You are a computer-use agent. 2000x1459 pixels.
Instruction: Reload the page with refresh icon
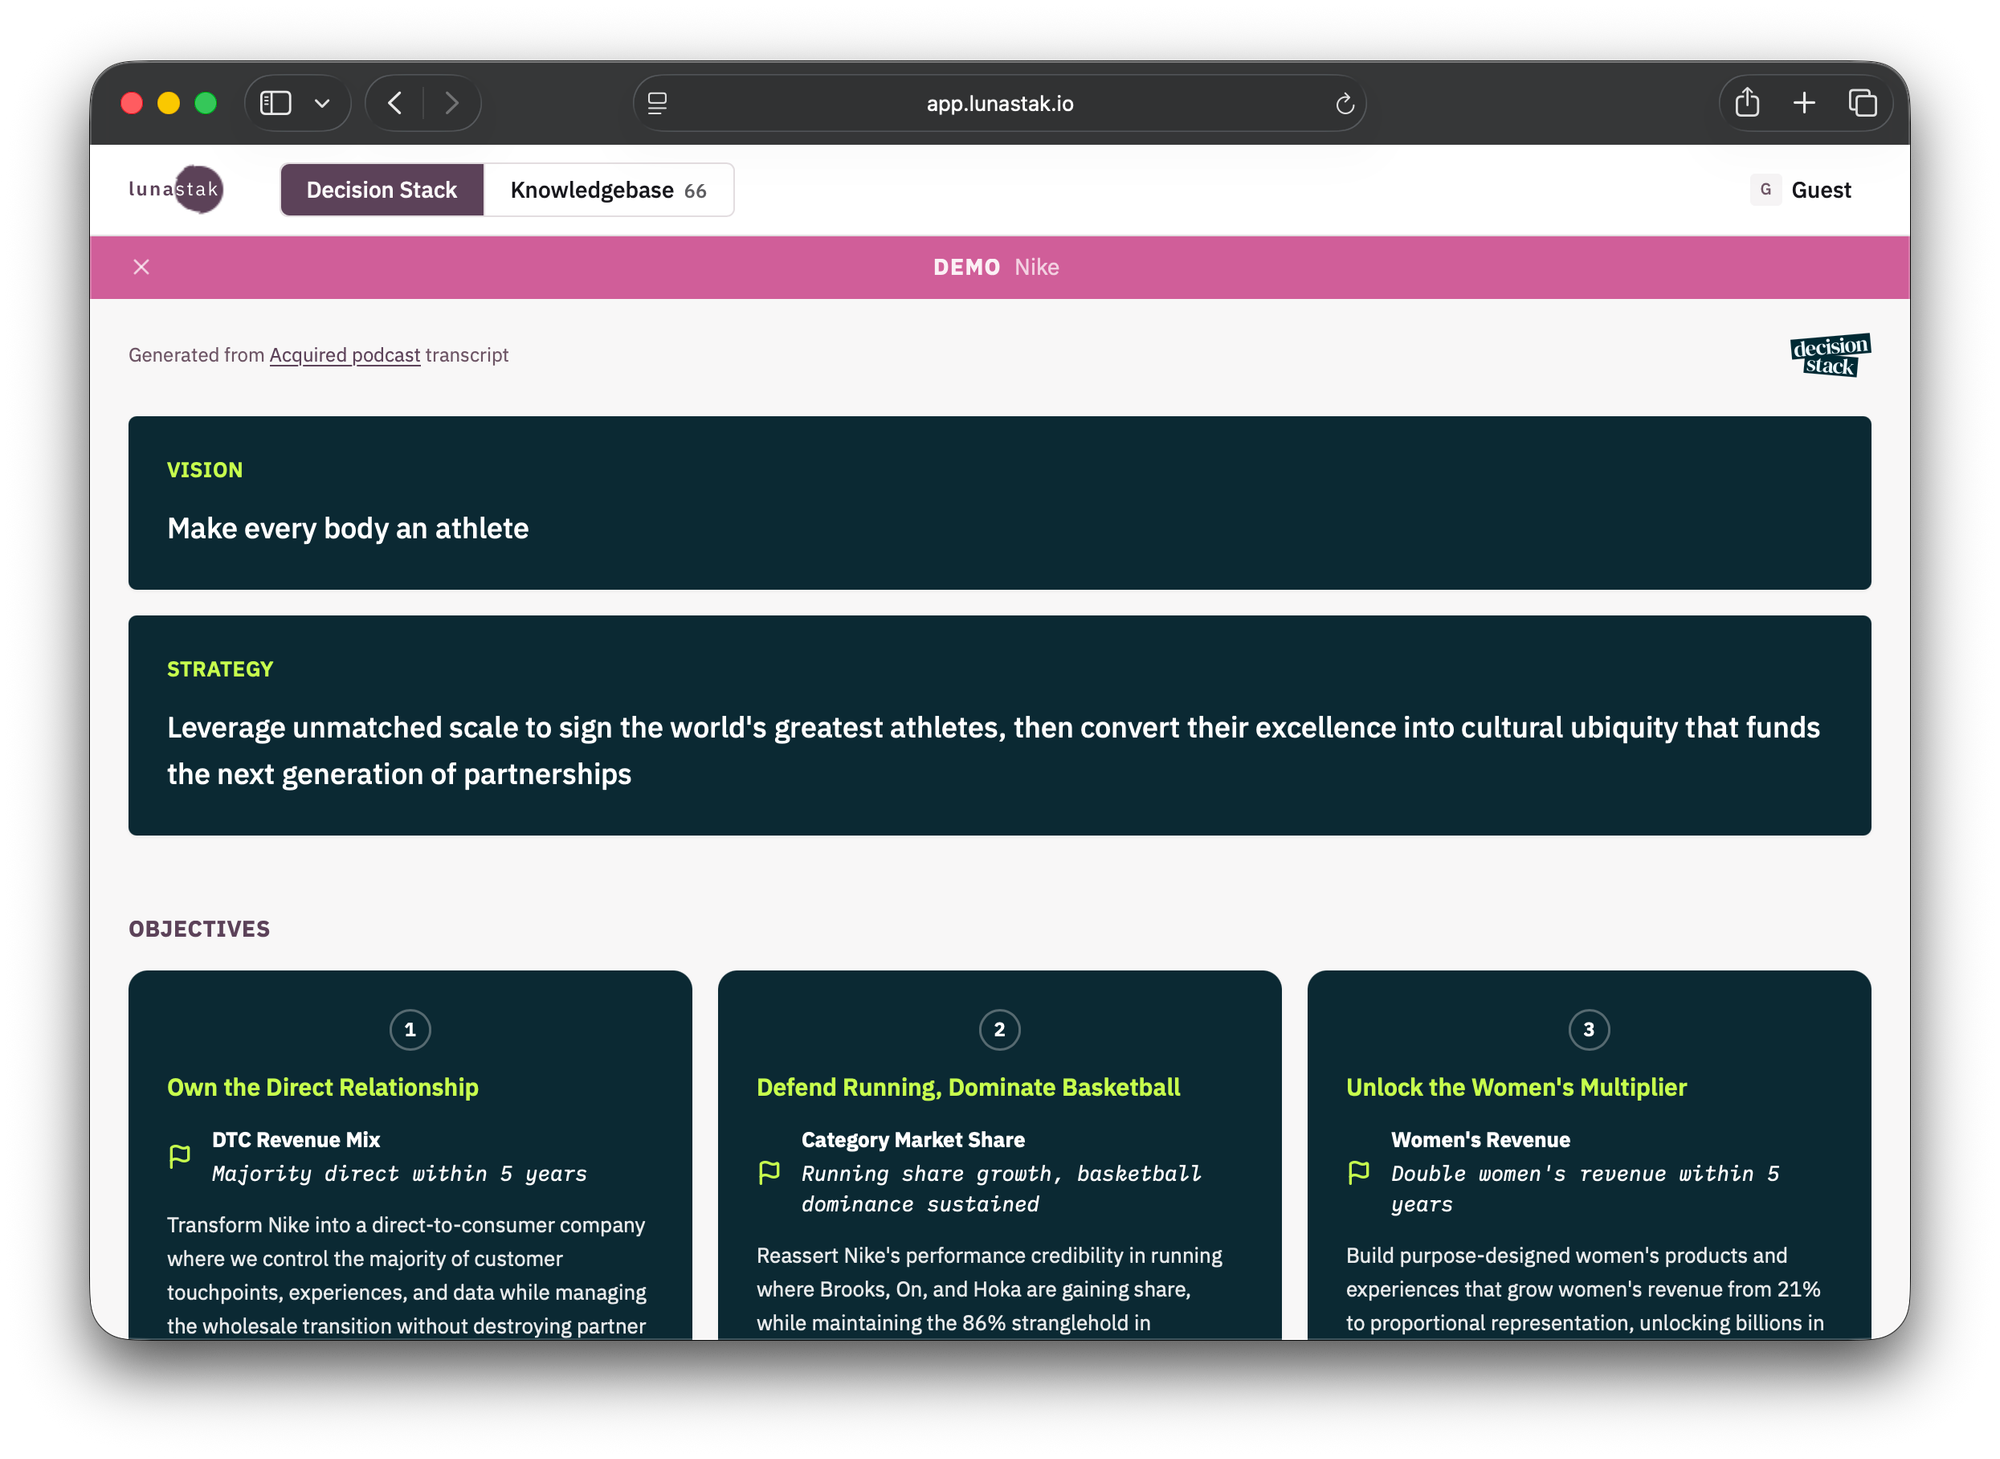(x=1345, y=103)
